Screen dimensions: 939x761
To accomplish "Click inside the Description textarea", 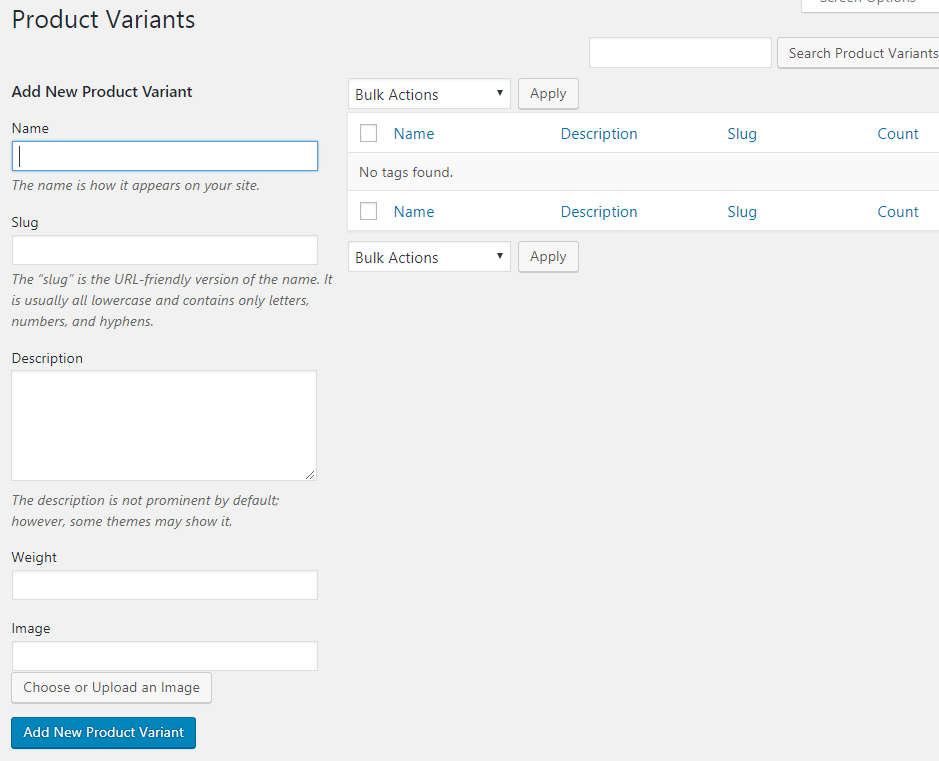I will click(164, 425).
